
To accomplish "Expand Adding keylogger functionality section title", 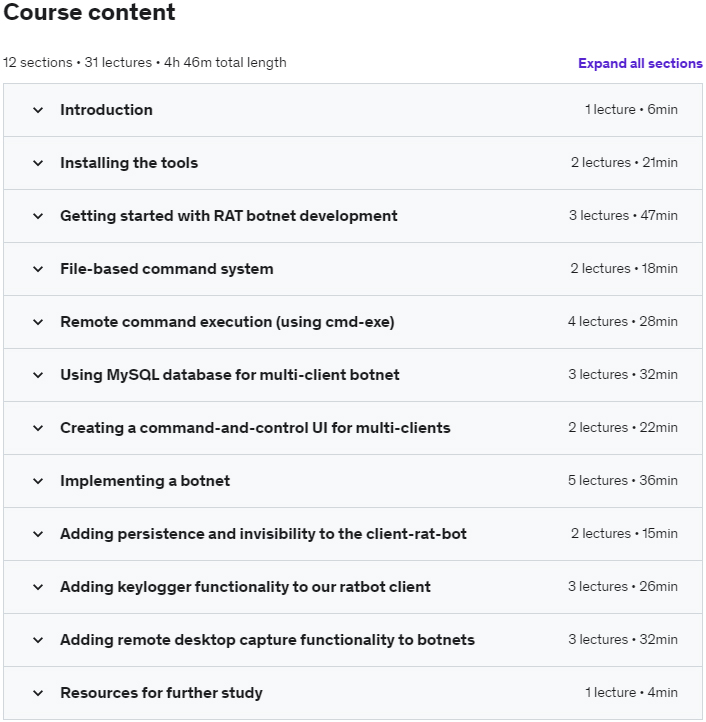I will [245, 587].
